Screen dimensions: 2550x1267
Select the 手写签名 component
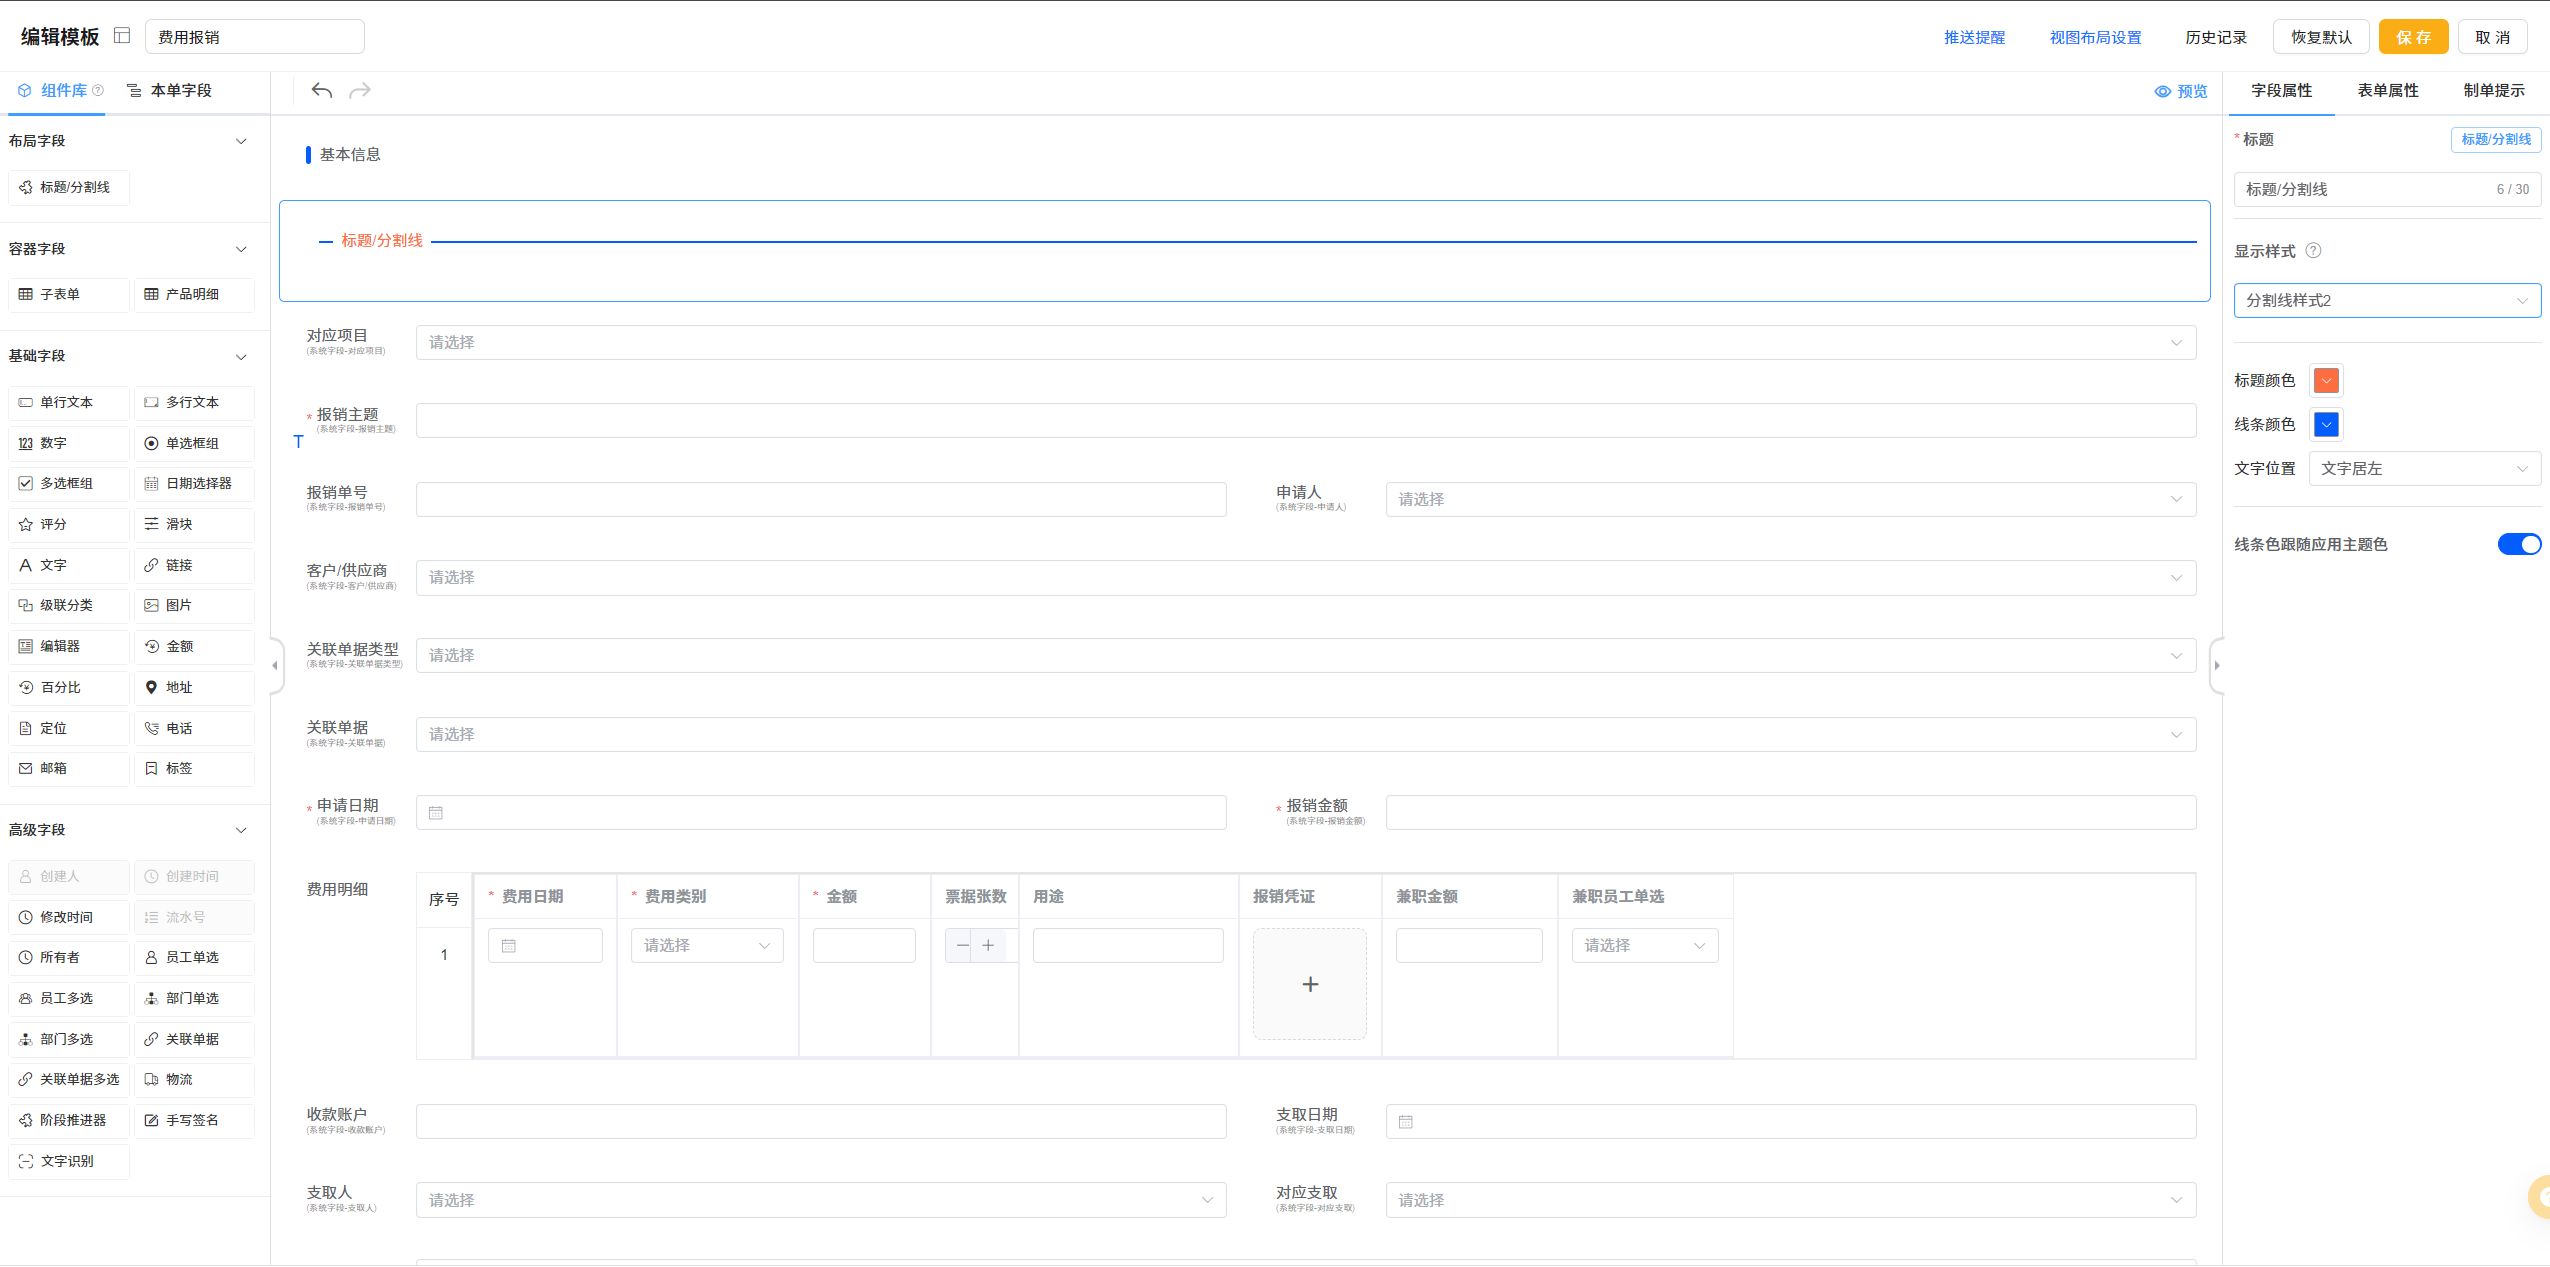[194, 1121]
